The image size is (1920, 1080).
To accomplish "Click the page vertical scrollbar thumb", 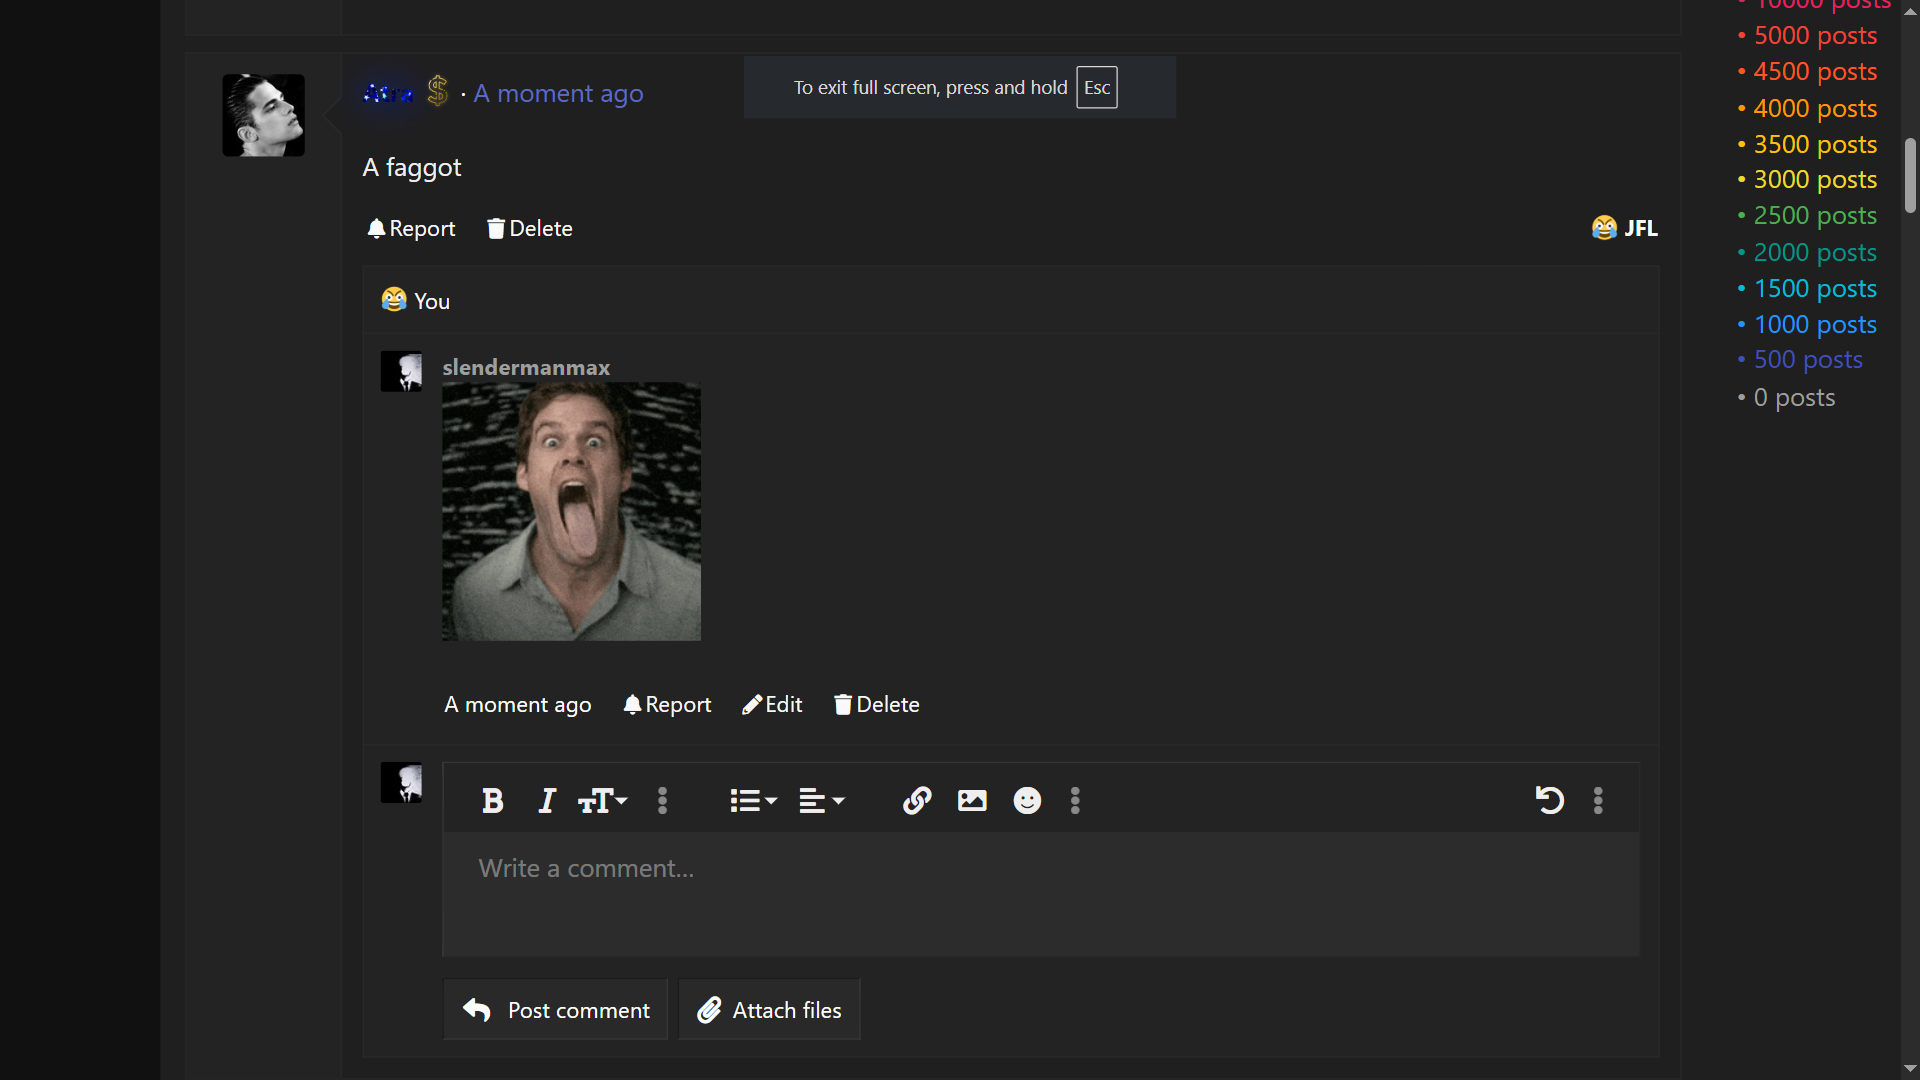I will point(1910,176).
